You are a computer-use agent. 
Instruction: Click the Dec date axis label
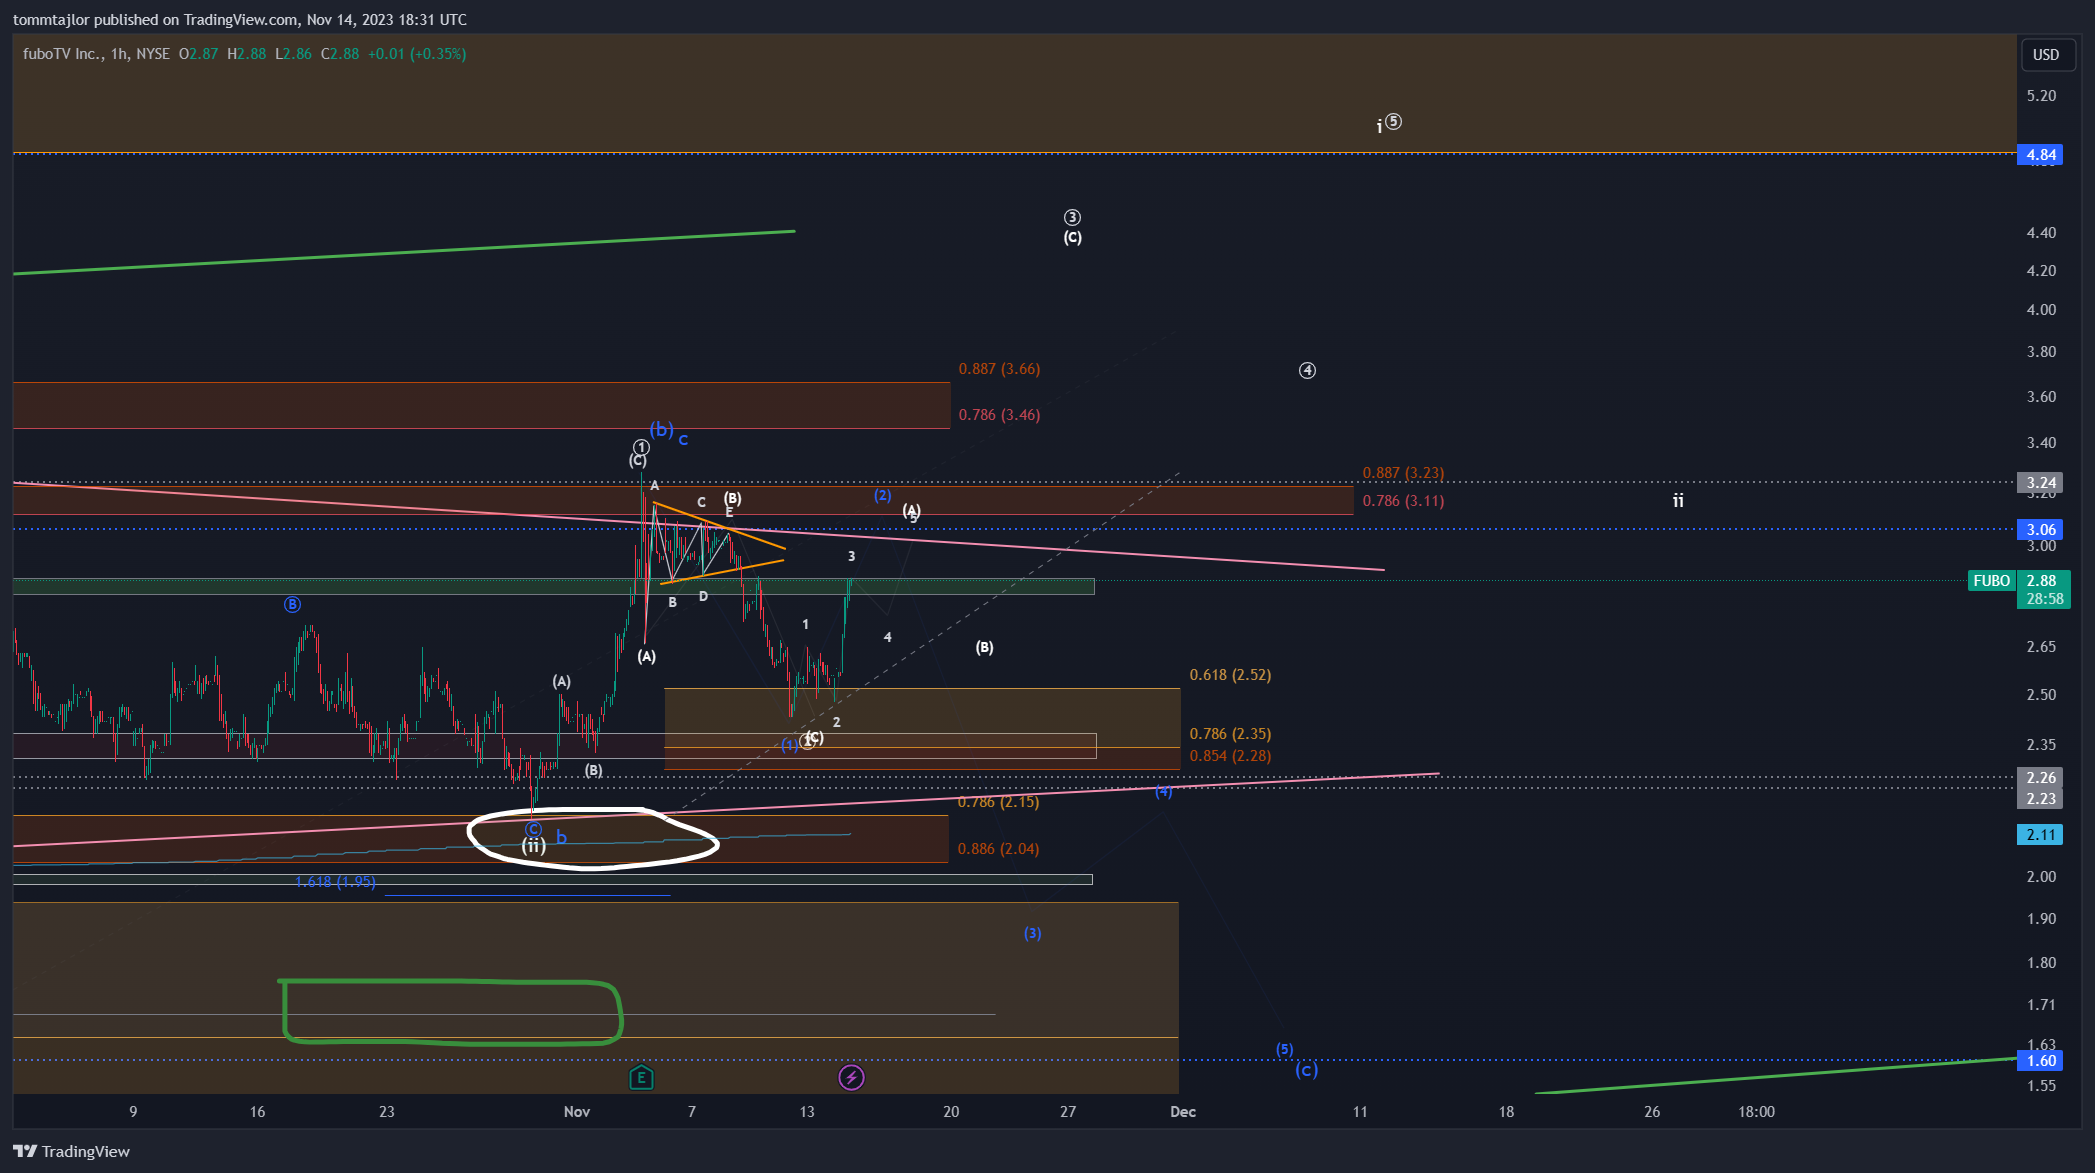tap(1183, 1112)
